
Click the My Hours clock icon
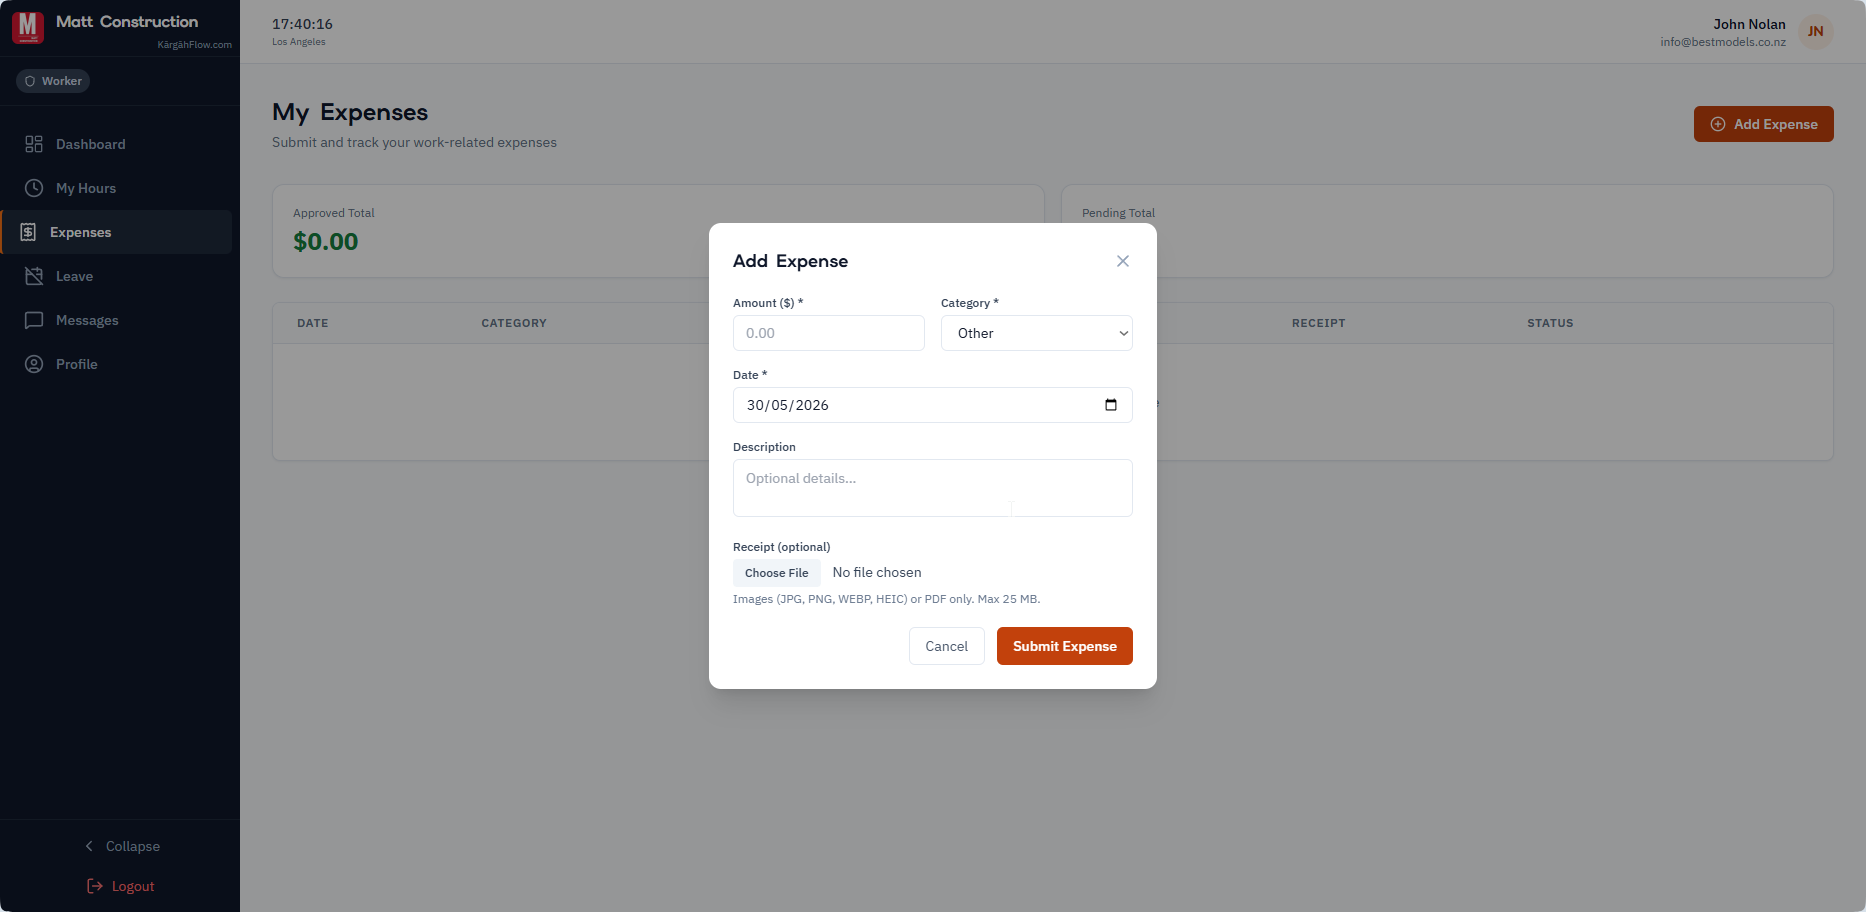click(34, 188)
